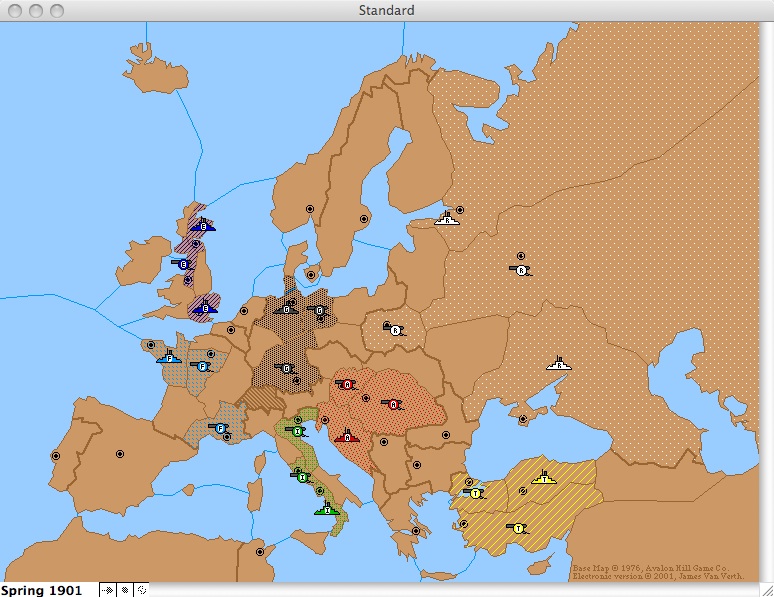Click the Sweden supply center dot
774x597 pixels.
[364, 219]
